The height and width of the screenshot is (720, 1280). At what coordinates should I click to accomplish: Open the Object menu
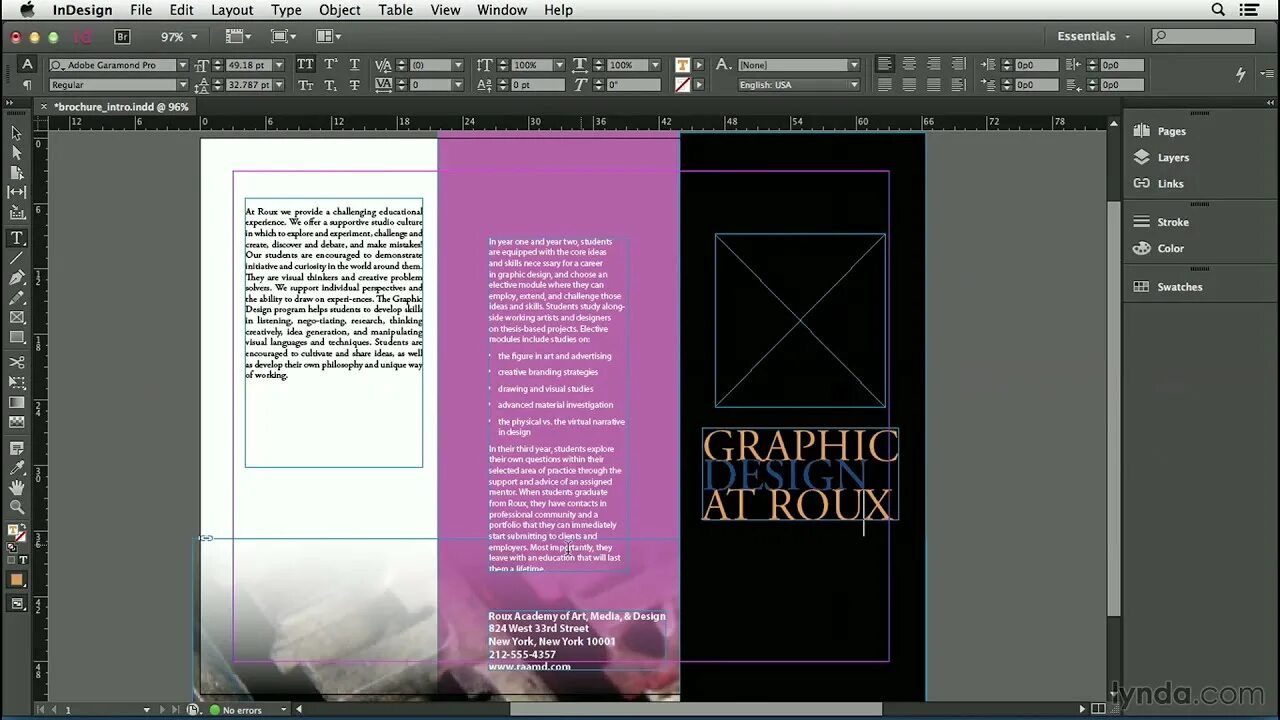[x=339, y=10]
